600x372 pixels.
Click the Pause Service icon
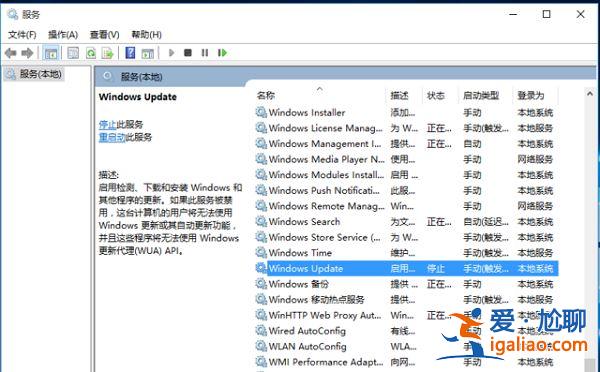click(x=205, y=53)
